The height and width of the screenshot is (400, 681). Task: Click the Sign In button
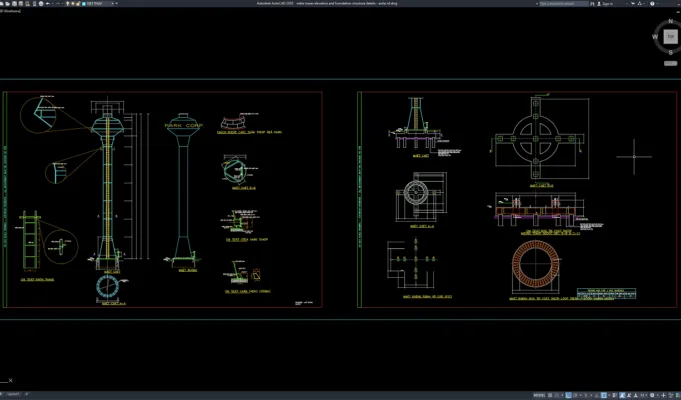click(x=606, y=3)
